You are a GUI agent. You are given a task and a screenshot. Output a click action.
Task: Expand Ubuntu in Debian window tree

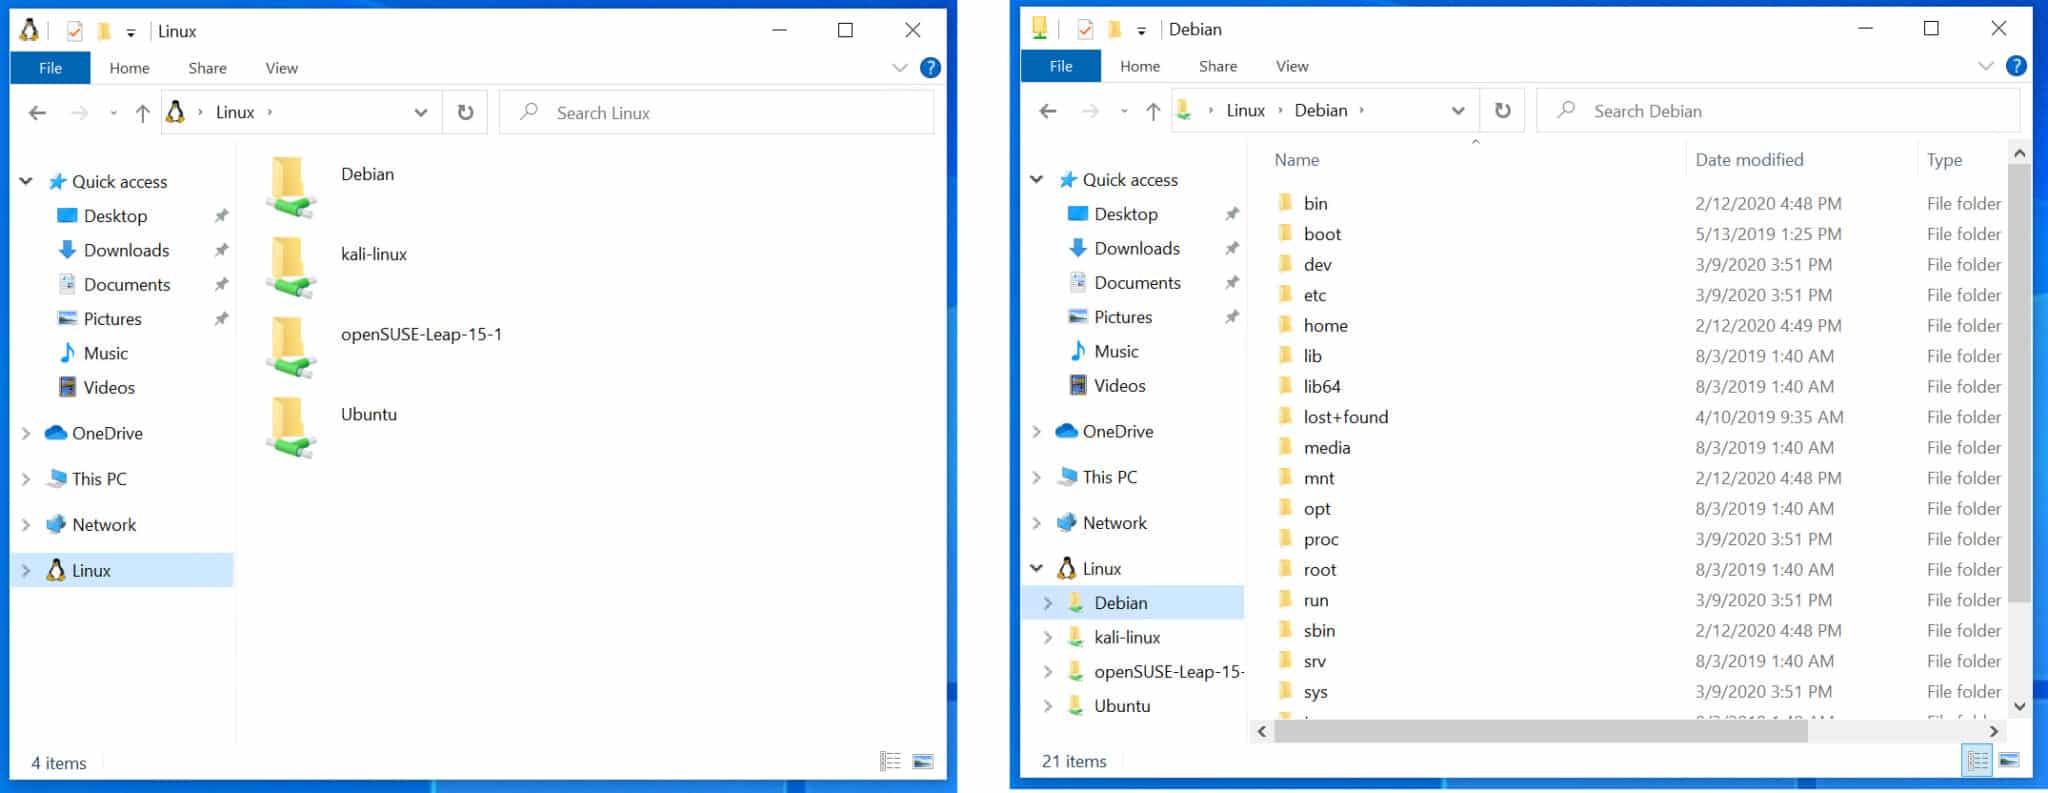tap(1048, 706)
